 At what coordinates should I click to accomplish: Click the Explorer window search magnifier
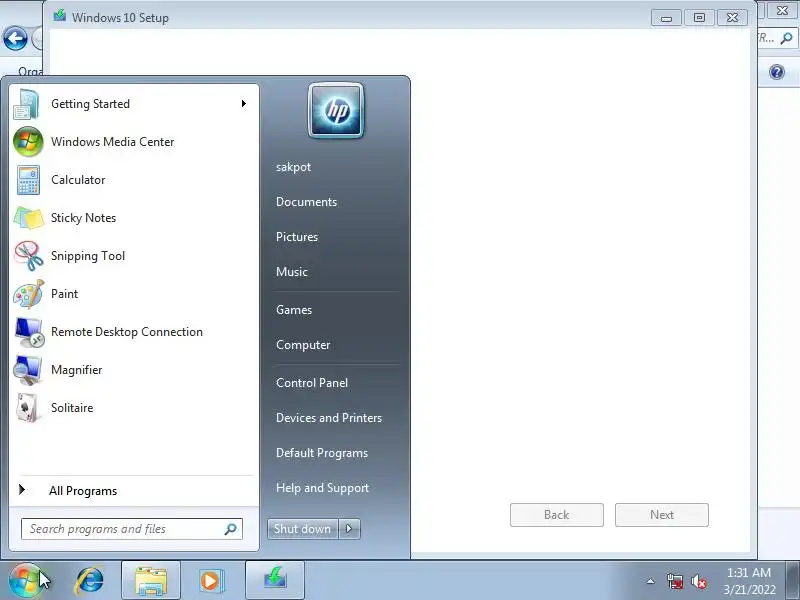pyautogui.click(x=787, y=38)
